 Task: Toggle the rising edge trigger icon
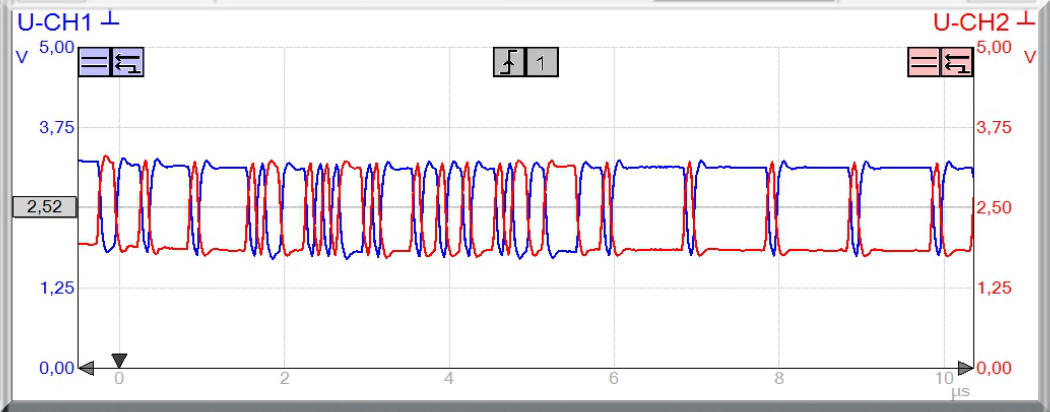pos(509,63)
